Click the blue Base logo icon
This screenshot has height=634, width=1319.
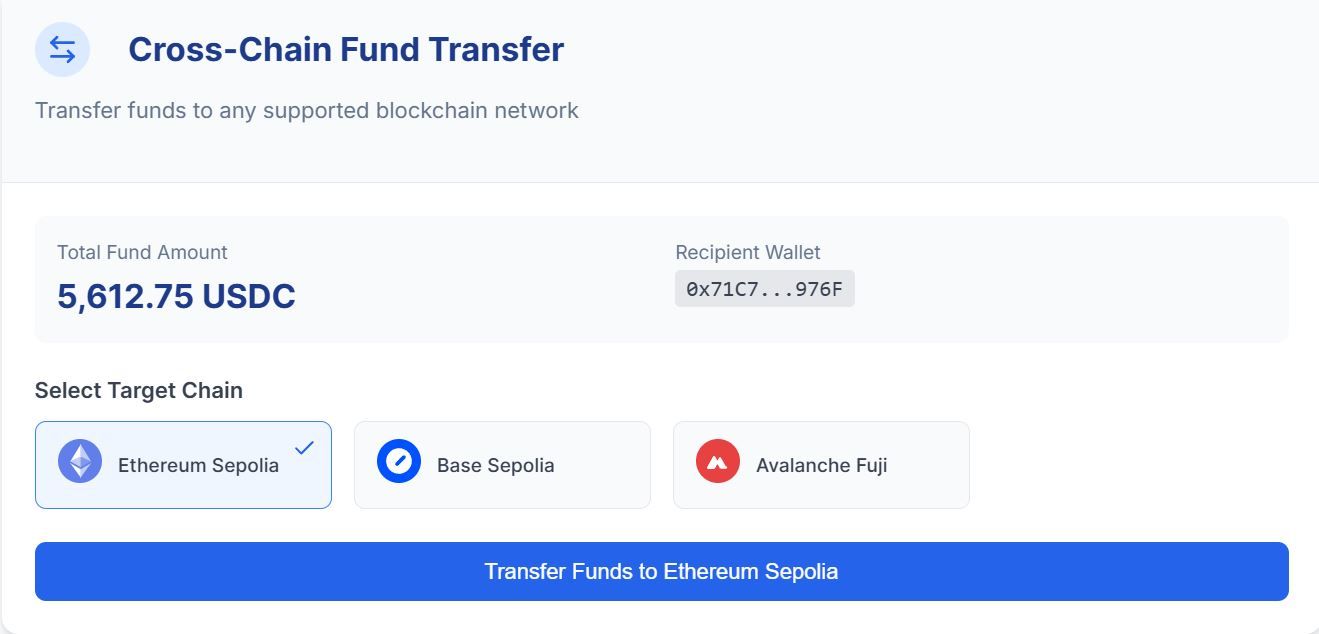[399, 462]
